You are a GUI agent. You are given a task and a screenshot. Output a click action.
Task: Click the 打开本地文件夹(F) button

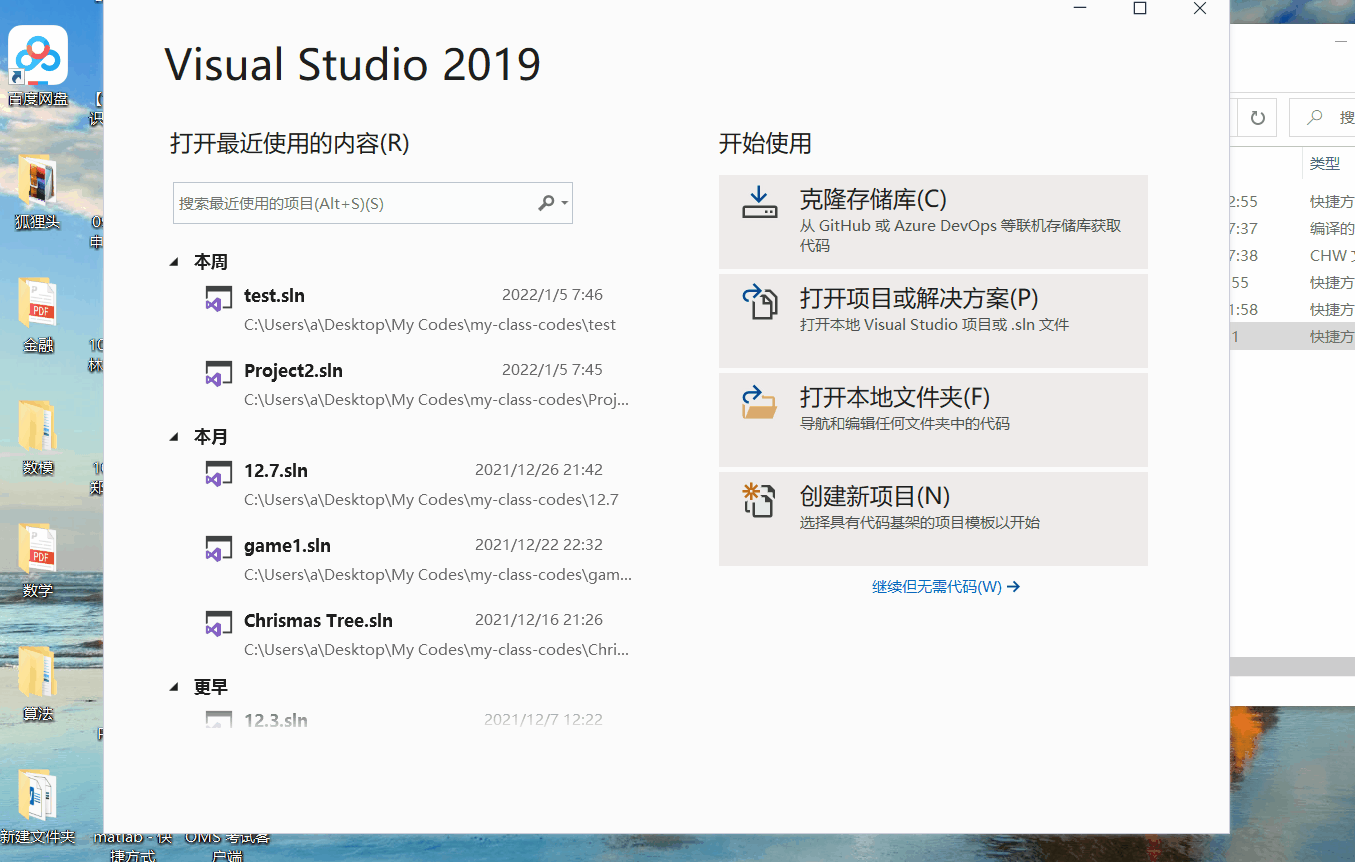(933, 420)
